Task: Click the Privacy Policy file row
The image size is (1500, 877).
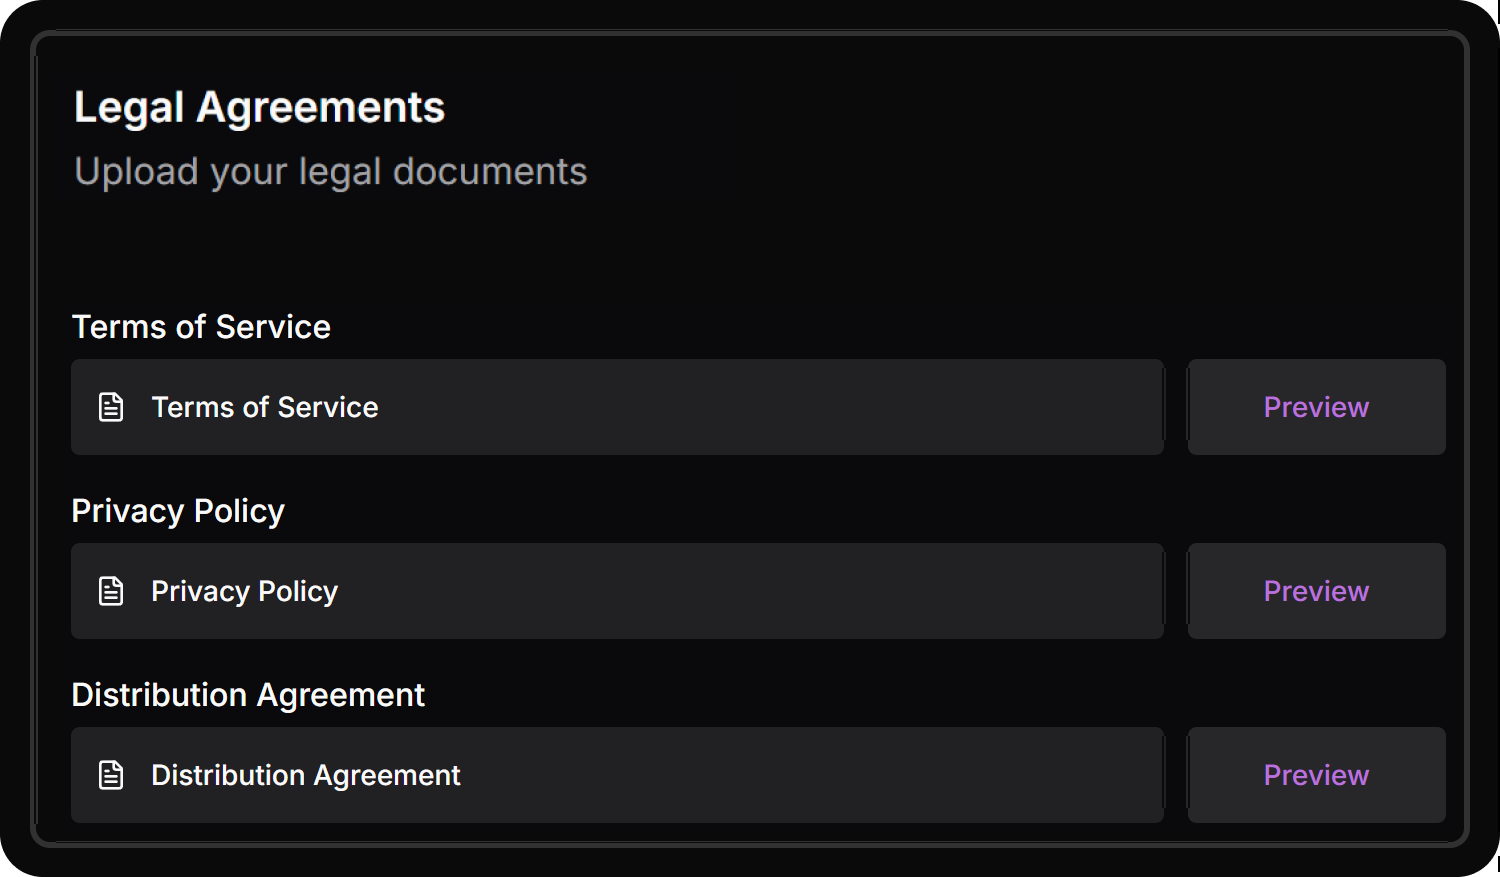Action: point(617,591)
